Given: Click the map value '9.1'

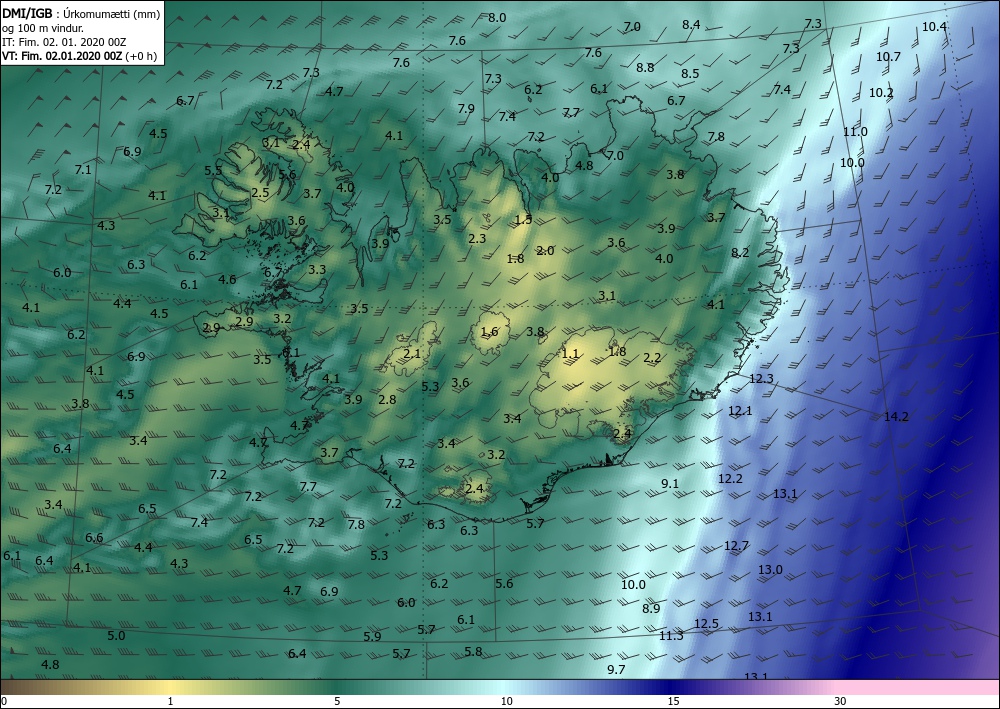Looking at the screenshot, I should pos(670,483).
